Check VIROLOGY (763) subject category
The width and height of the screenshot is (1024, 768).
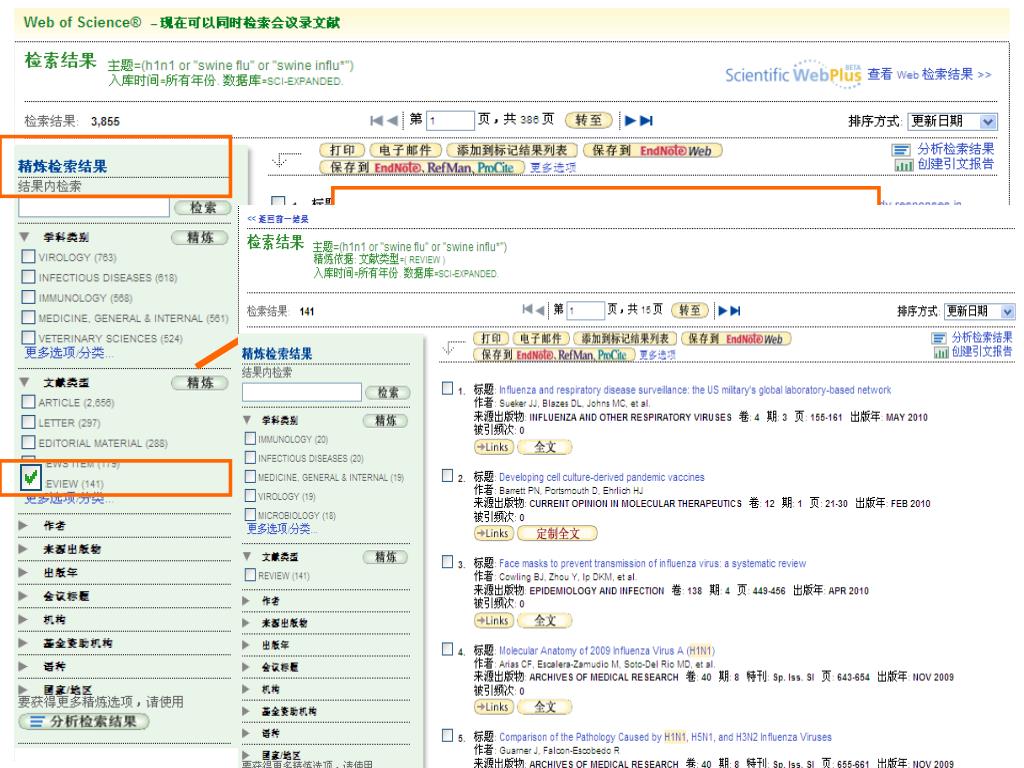(x=28, y=256)
